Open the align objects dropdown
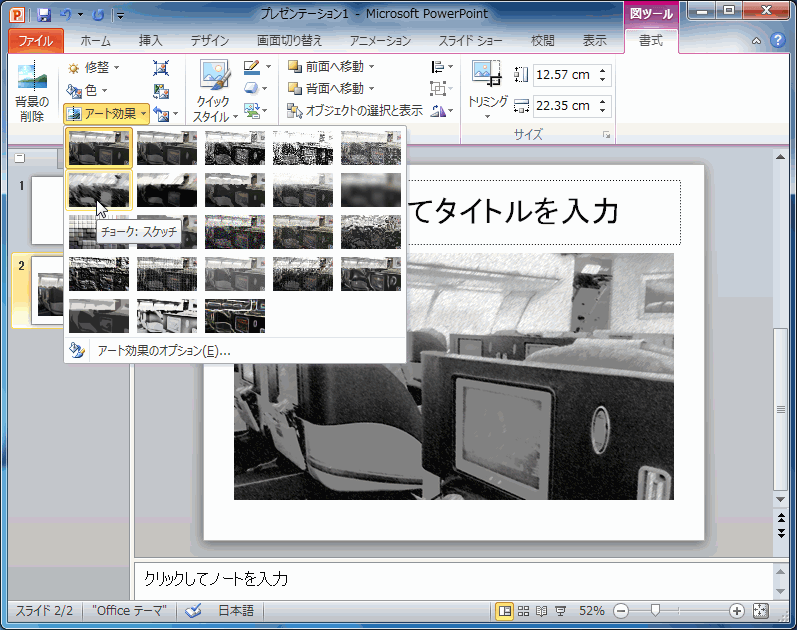 point(442,67)
